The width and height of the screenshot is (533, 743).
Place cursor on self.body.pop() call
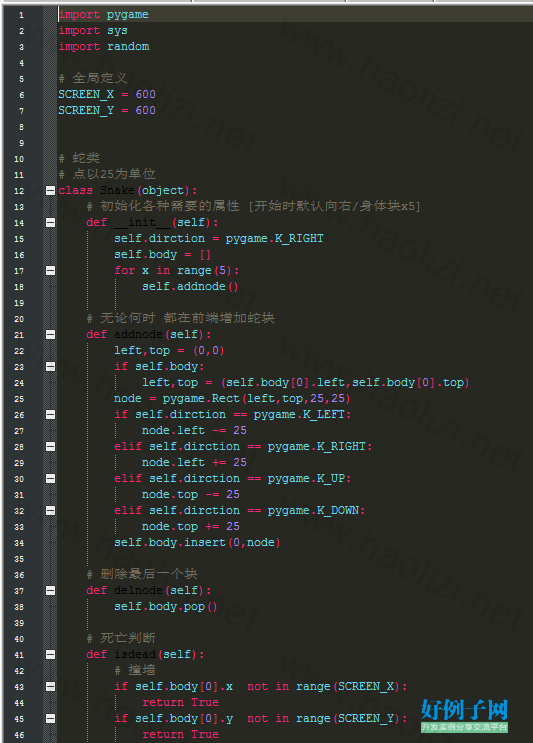[x=165, y=607]
